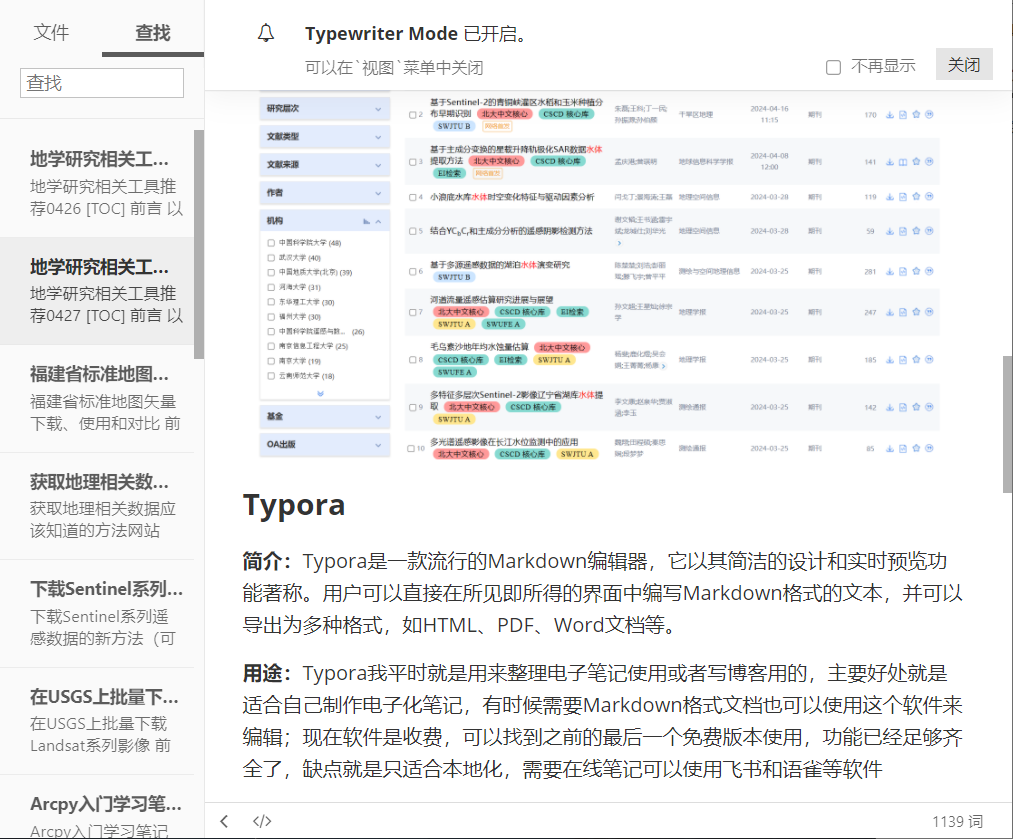Click download icon in row with 281
This screenshot has width=1013, height=839.
pyautogui.click(x=890, y=271)
